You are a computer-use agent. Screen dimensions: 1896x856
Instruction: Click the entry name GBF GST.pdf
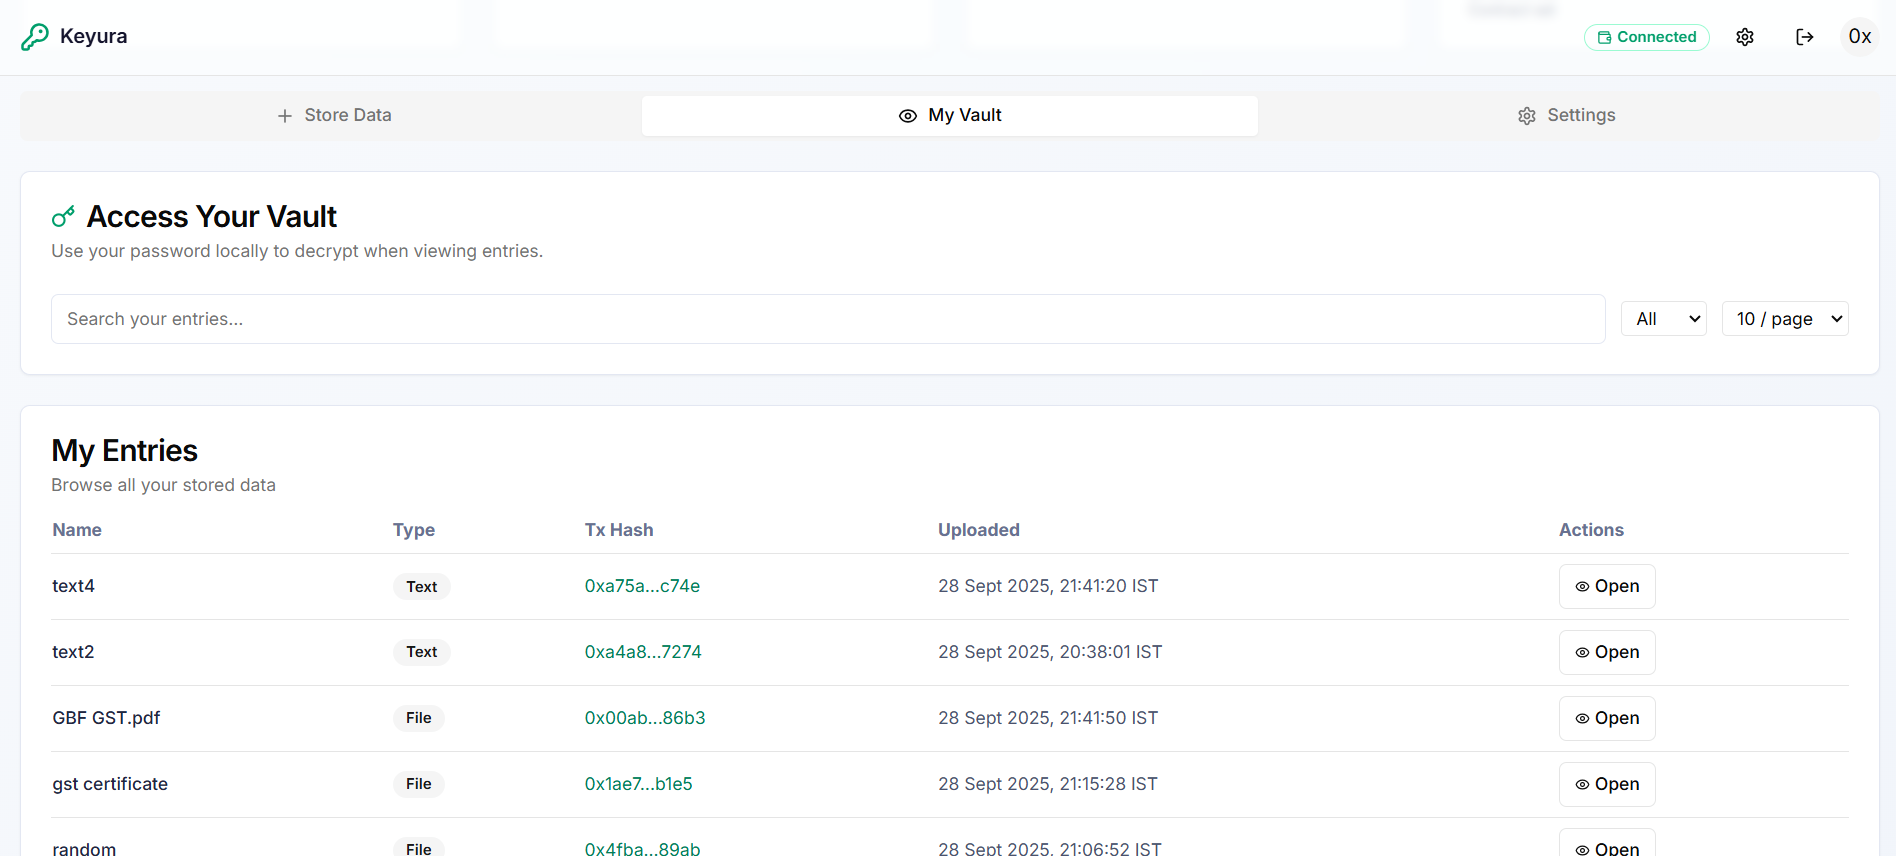point(106,718)
